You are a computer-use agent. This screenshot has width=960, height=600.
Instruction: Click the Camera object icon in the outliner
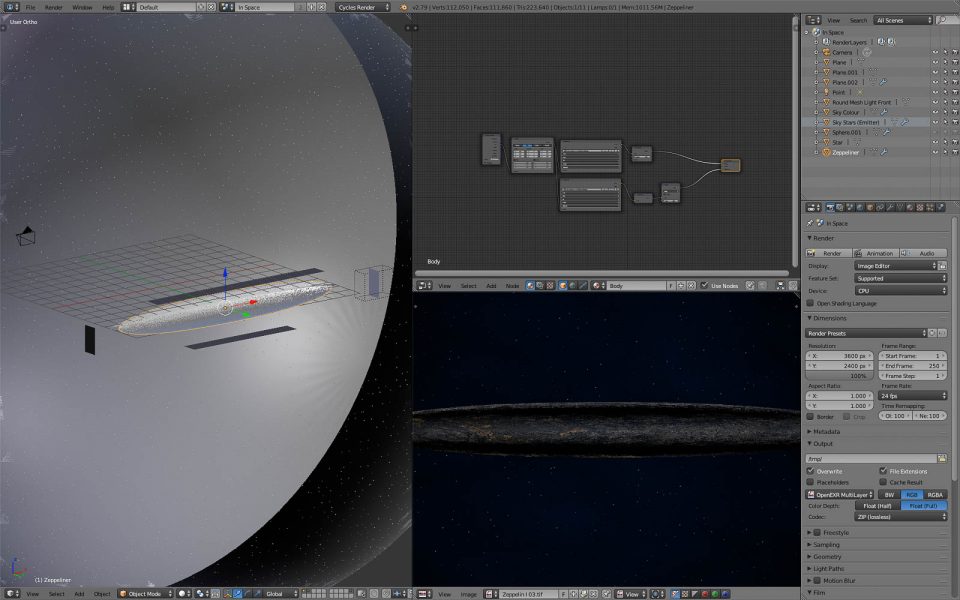click(x=826, y=52)
